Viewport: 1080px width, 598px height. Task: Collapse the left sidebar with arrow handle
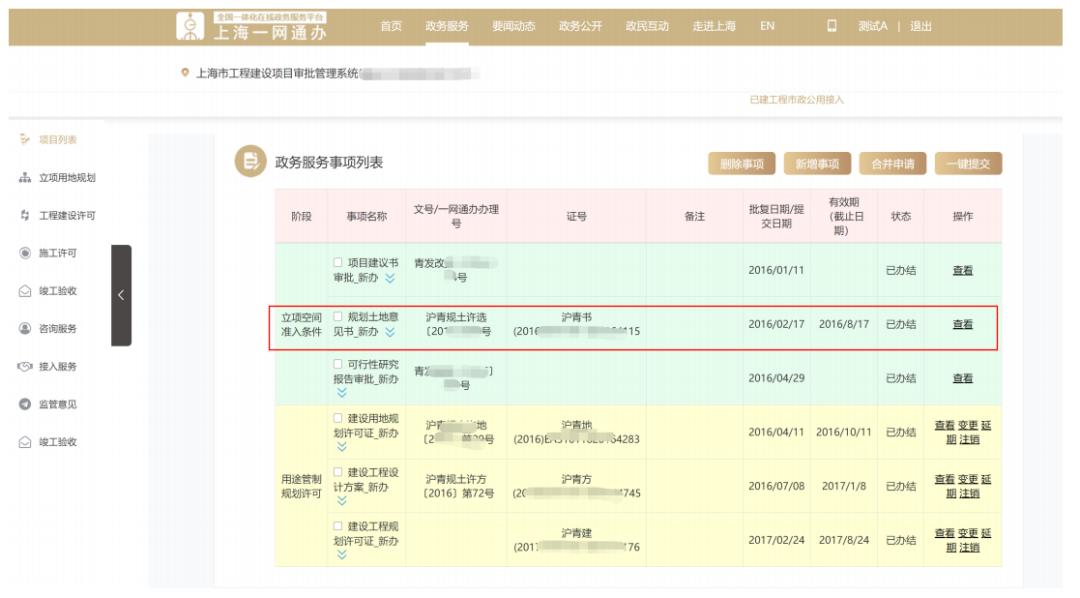(x=121, y=295)
